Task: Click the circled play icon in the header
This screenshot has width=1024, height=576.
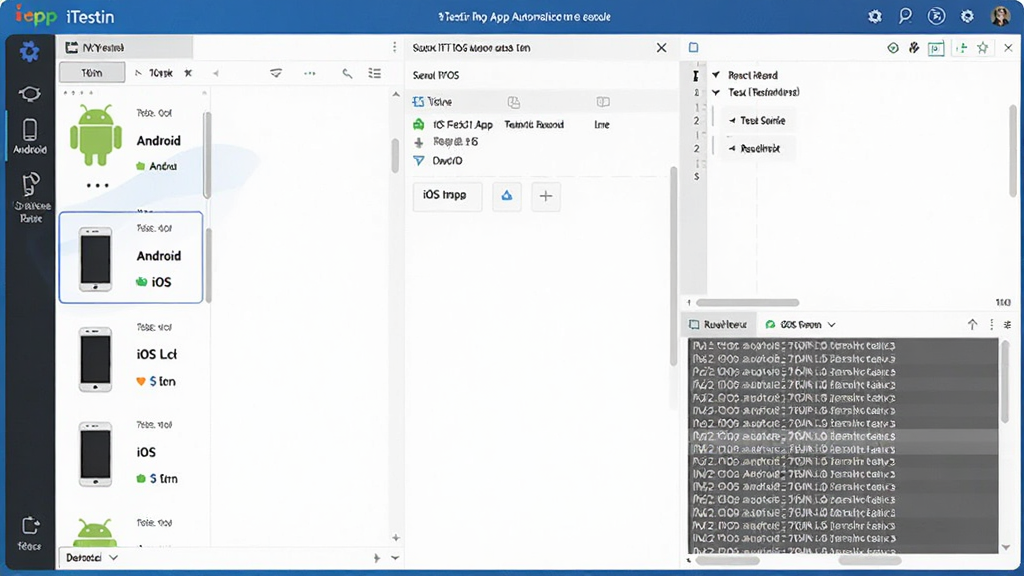Action: point(936,16)
